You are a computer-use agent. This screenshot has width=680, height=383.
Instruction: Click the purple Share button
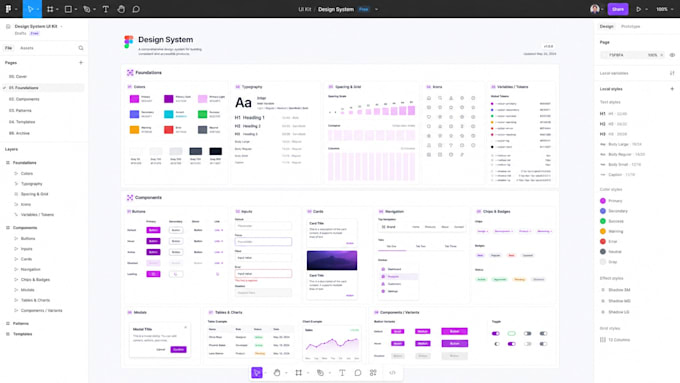(x=618, y=9)
